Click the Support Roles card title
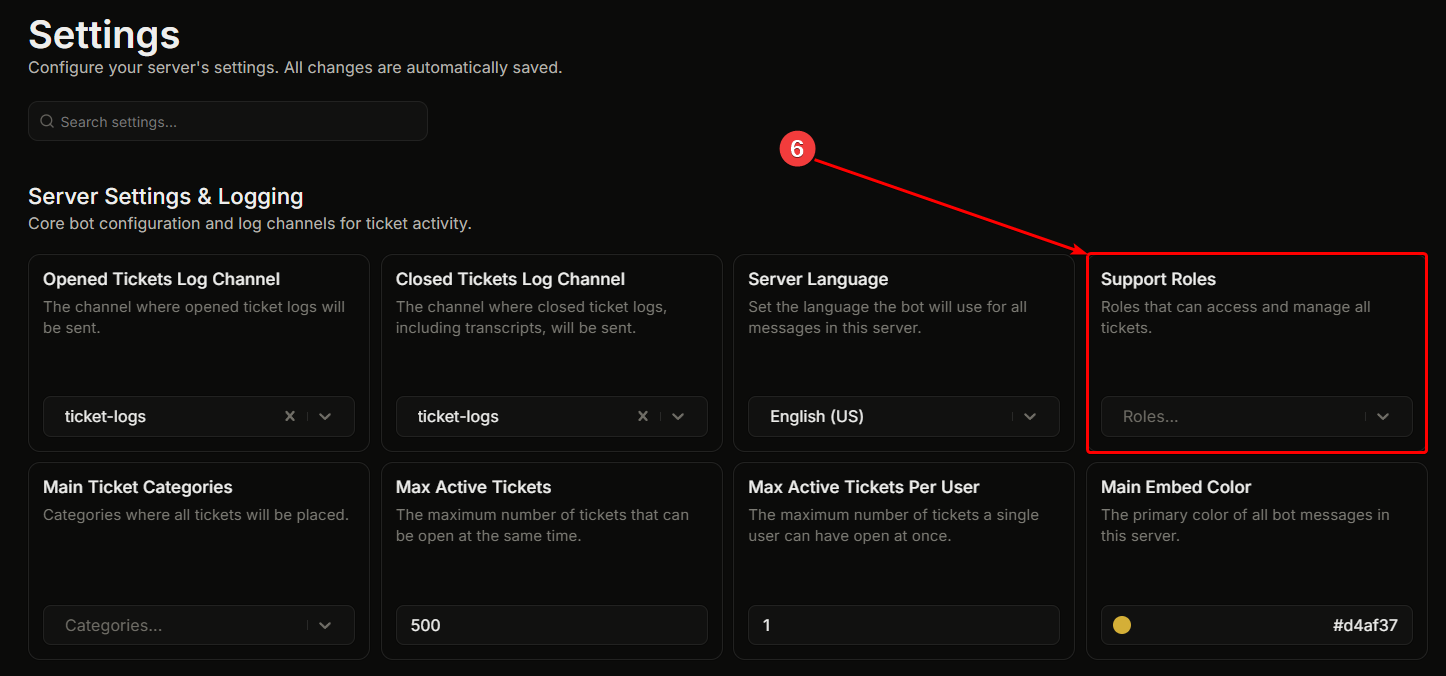 coord(1158,279)
